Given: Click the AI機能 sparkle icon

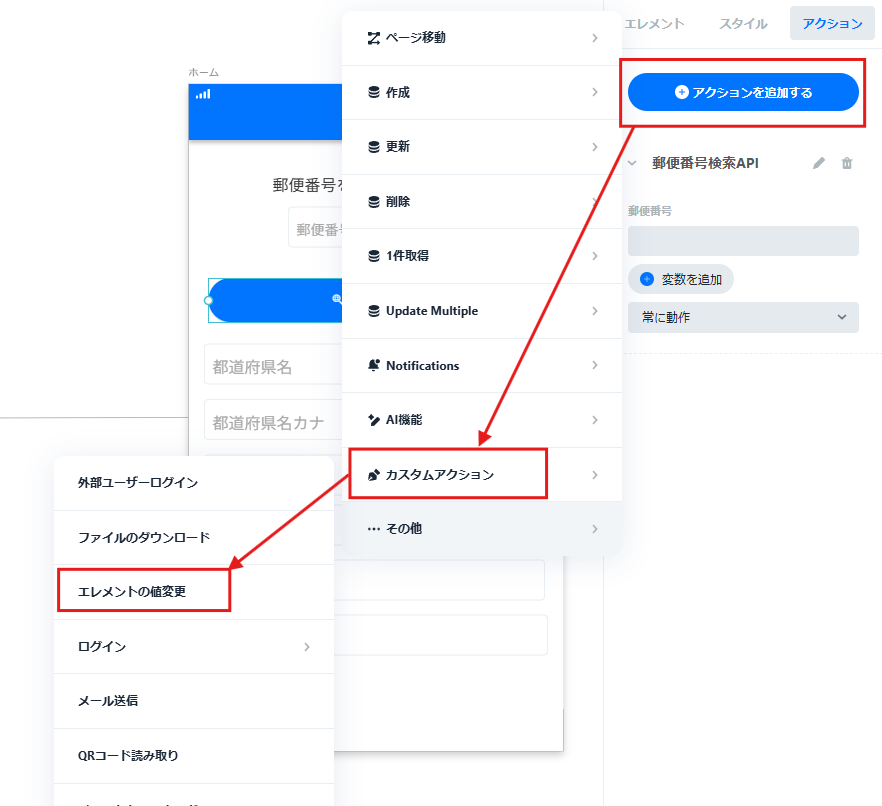Looking at the screenshot, I should pyautogui.click(x=374, y=420).
